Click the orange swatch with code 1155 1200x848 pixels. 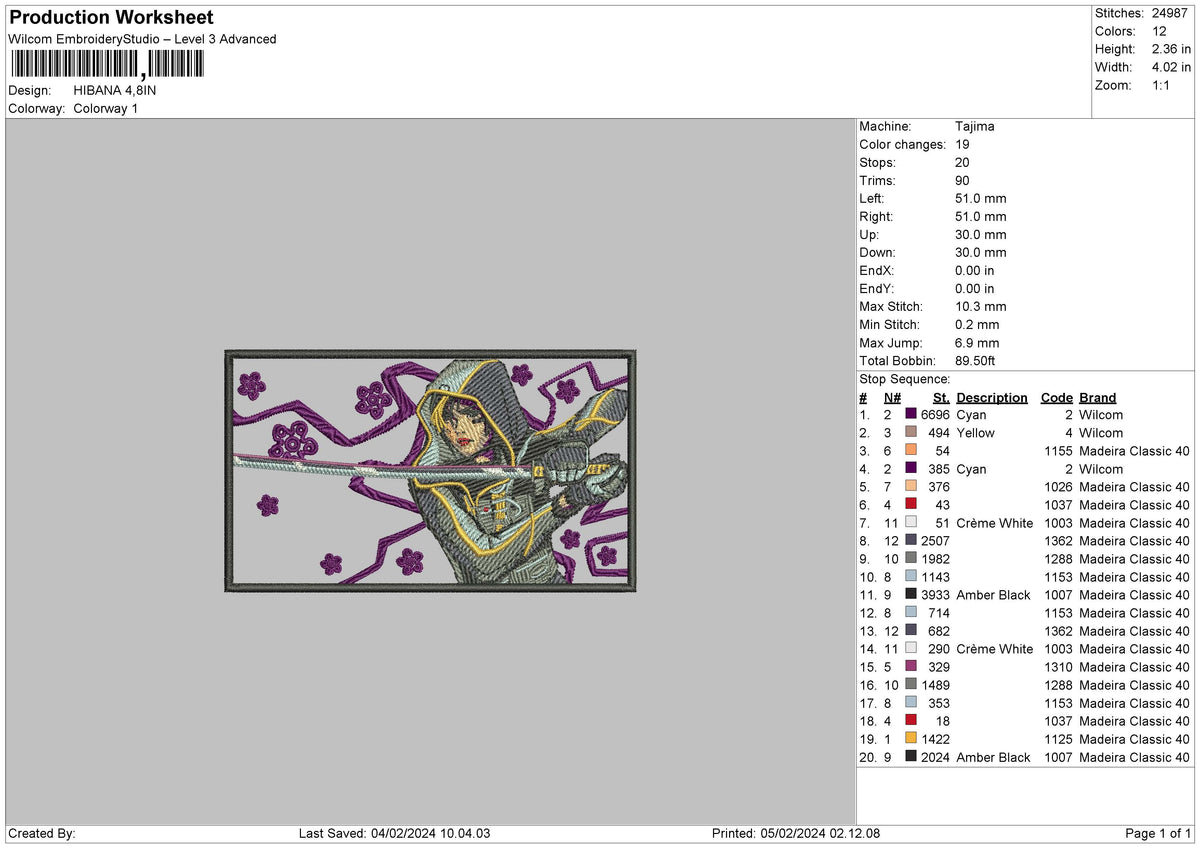(x=911, y=451)
